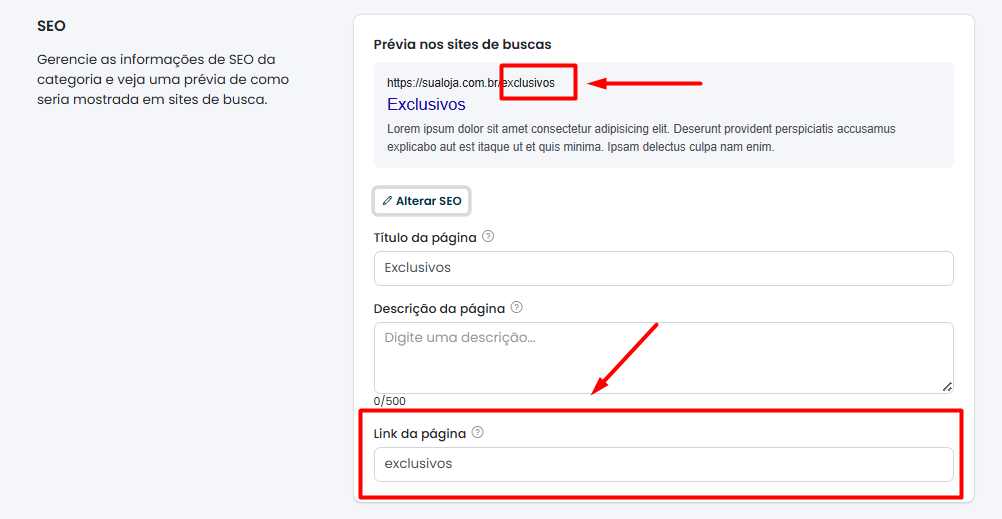Click the exclusivos slug in the preview URL
This screenshot has width=1002, height=519.
tap(529, 83)
